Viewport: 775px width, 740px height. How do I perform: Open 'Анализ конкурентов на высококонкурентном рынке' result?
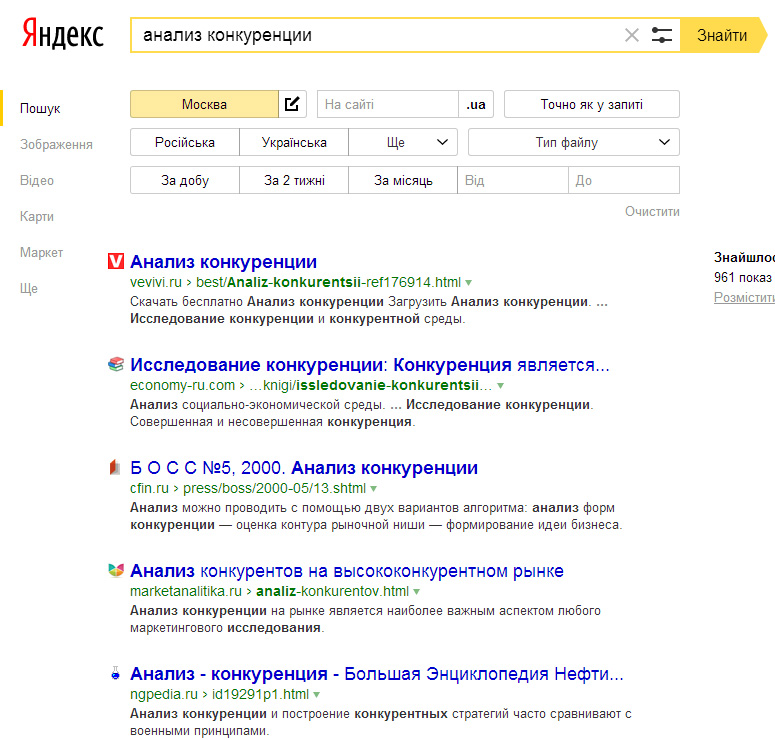pyautogui.click(x=346, y=571)
